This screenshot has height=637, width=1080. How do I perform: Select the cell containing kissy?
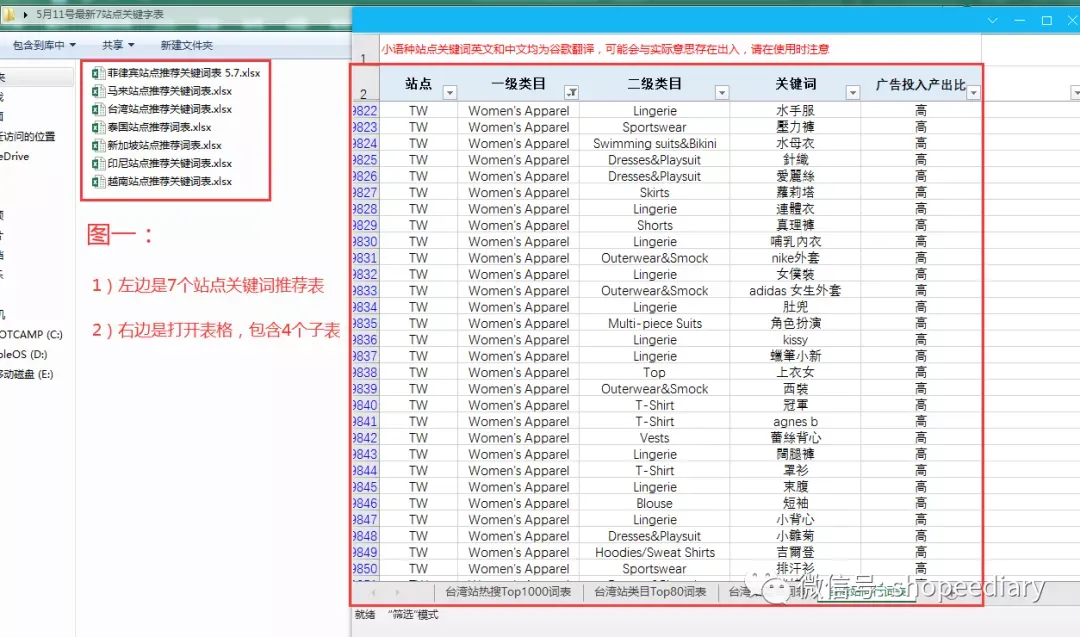click(795, 340)
